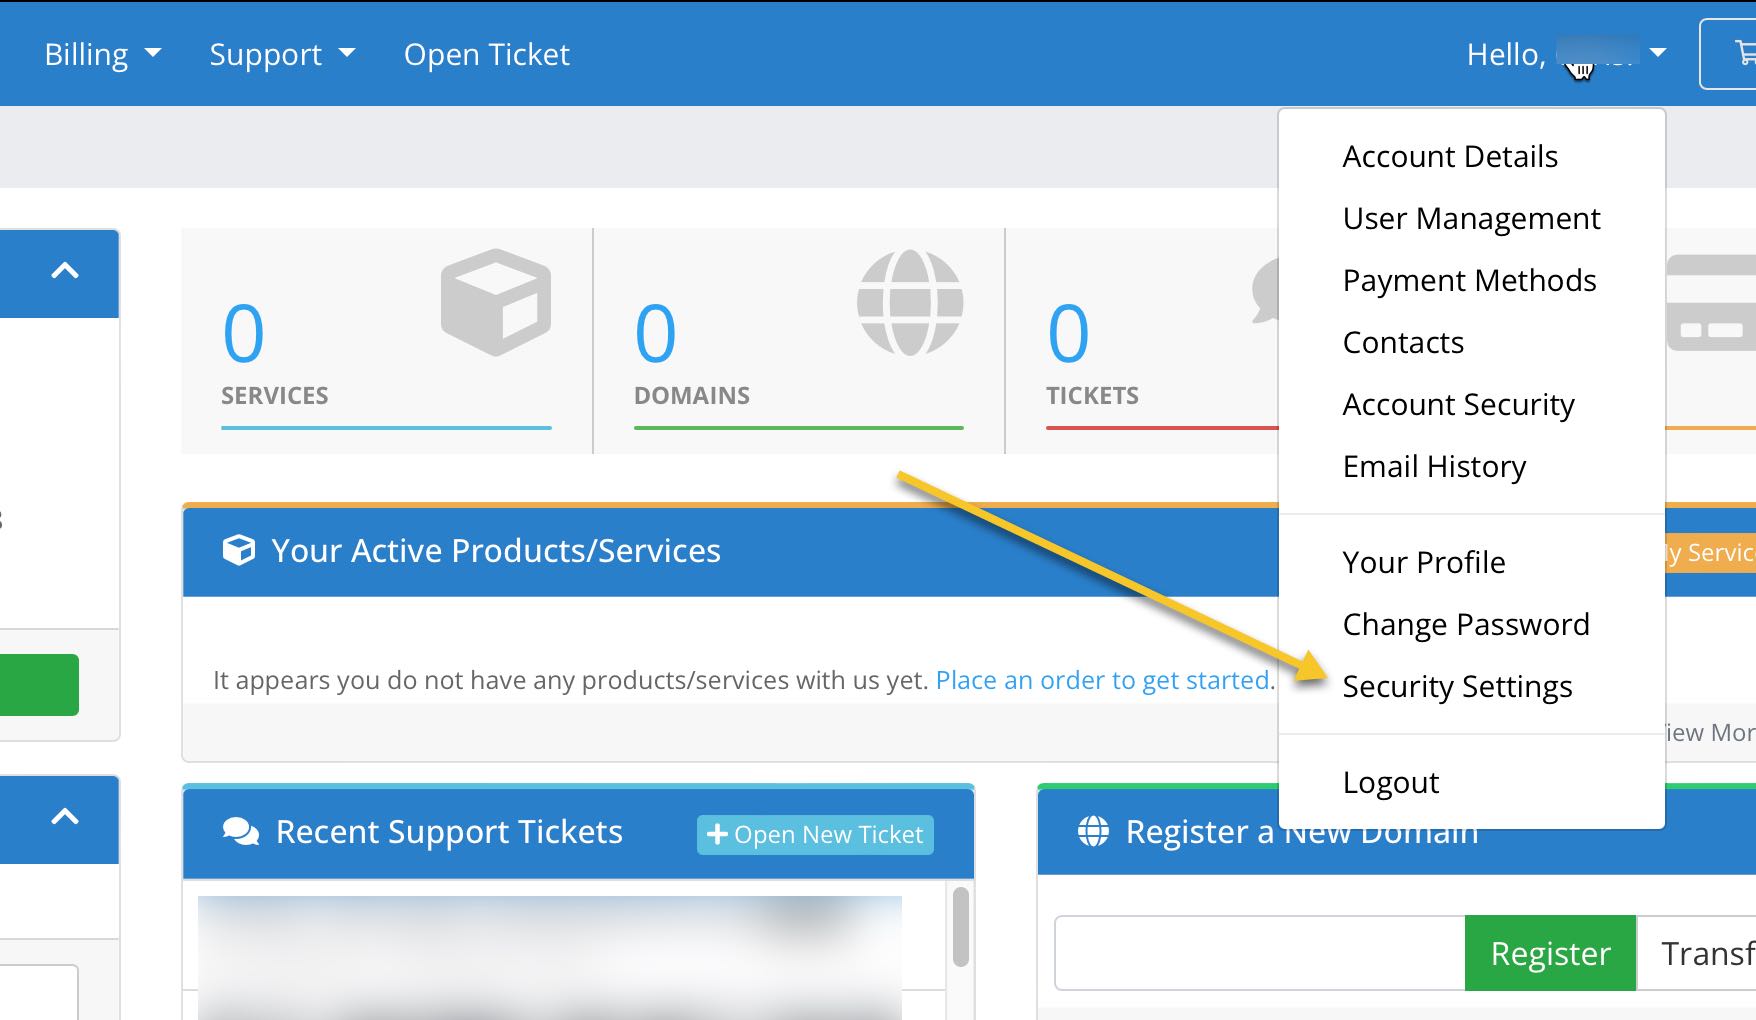
Task: Click globe icon beside Register a New Domain
Action: 1093,832
